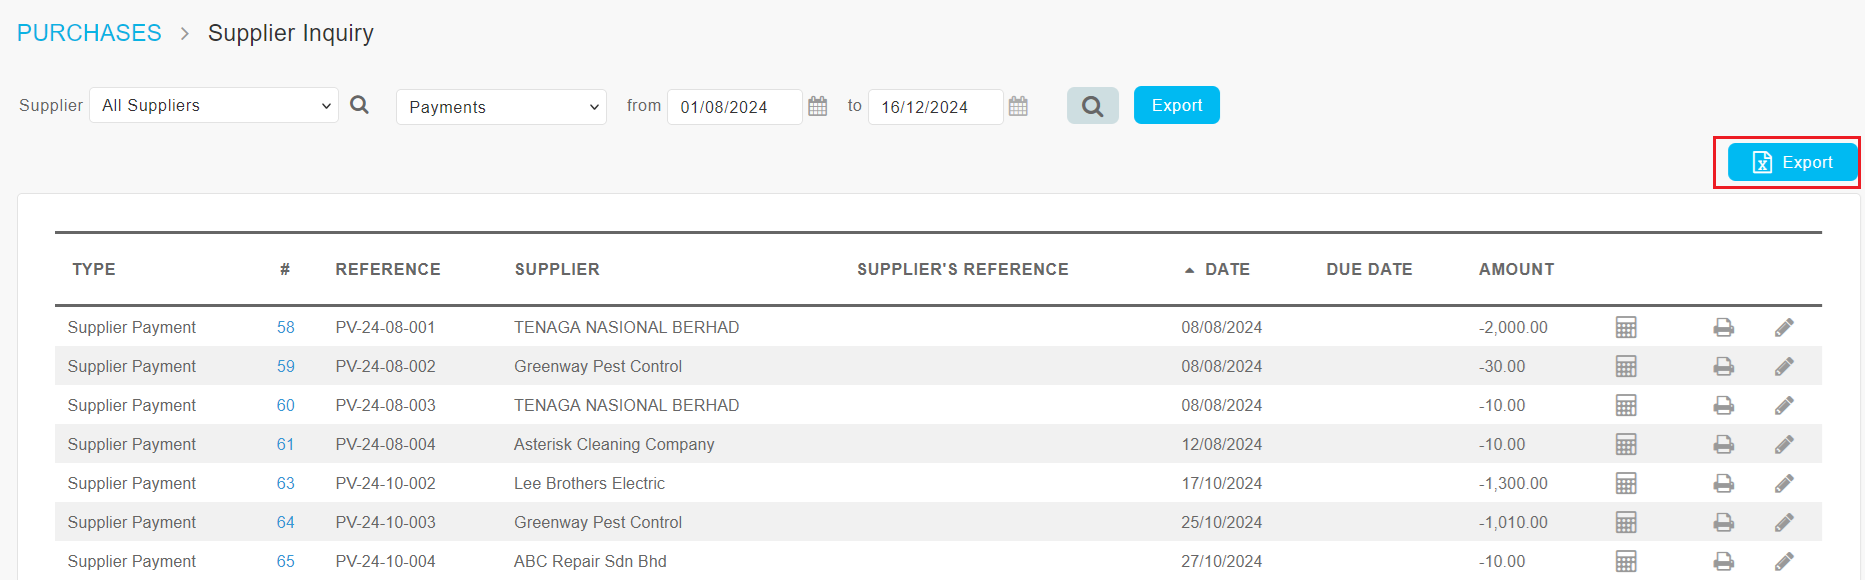Image resolution: width=1865 pixels, height=580 pixels.
Task: Sort by the Amount column header
Action: [1516, 269]
